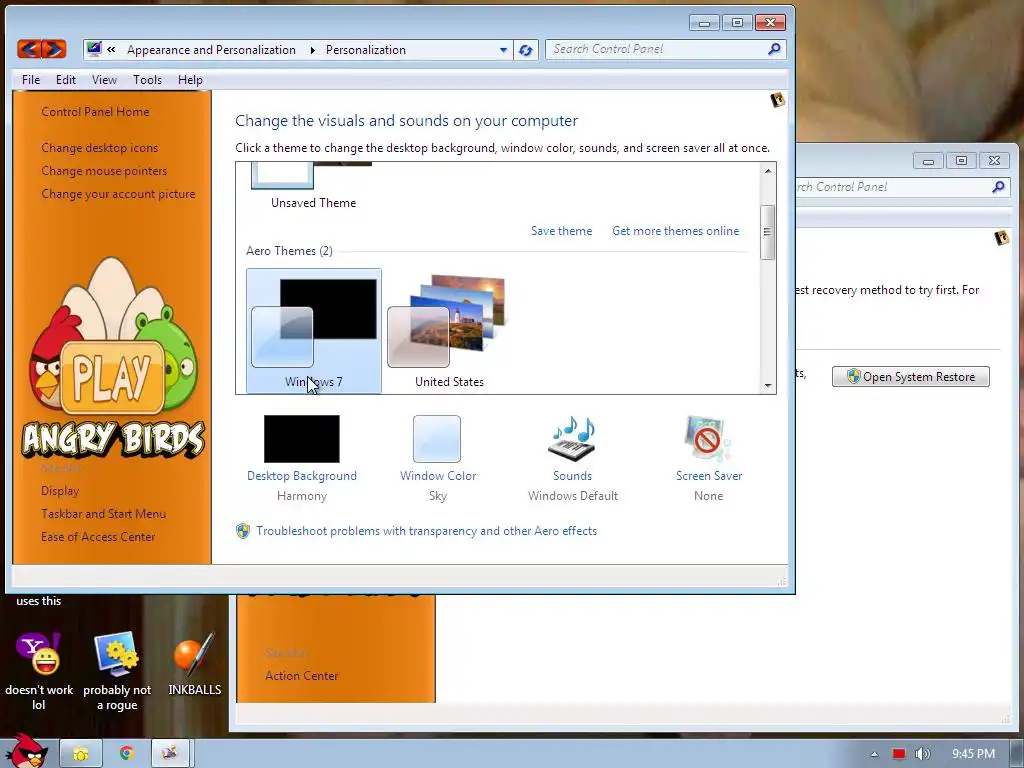1024x768 pixels.
Task: Click the Personalization breadcrumb
Action: (366, 50)
